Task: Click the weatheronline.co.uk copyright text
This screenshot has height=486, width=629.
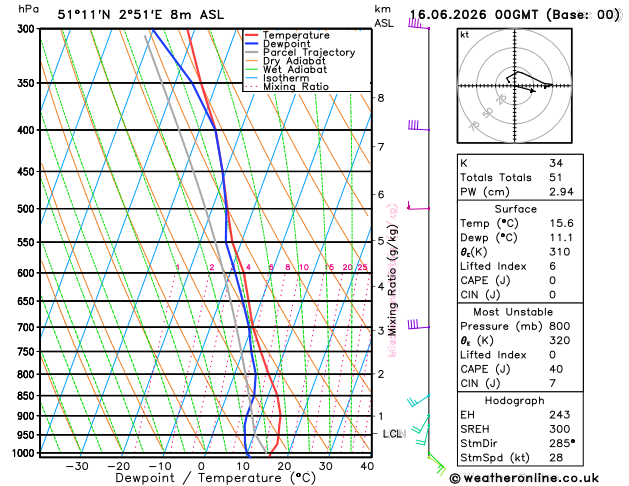Action: point(524,478)
